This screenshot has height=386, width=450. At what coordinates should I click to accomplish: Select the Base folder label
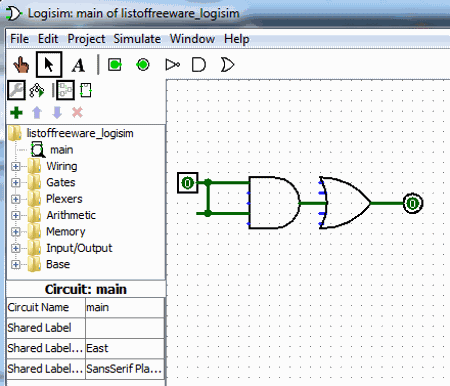coord(58,265)
